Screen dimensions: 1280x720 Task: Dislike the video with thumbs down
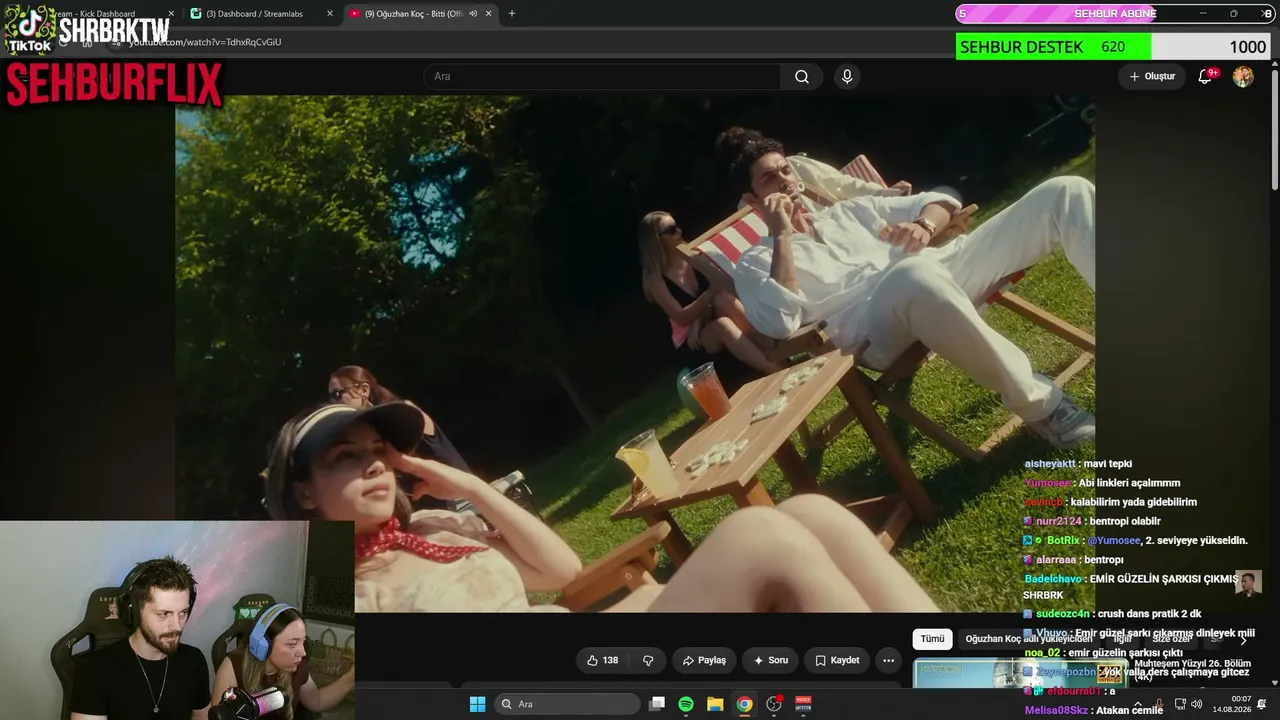(x=648, y=660)
